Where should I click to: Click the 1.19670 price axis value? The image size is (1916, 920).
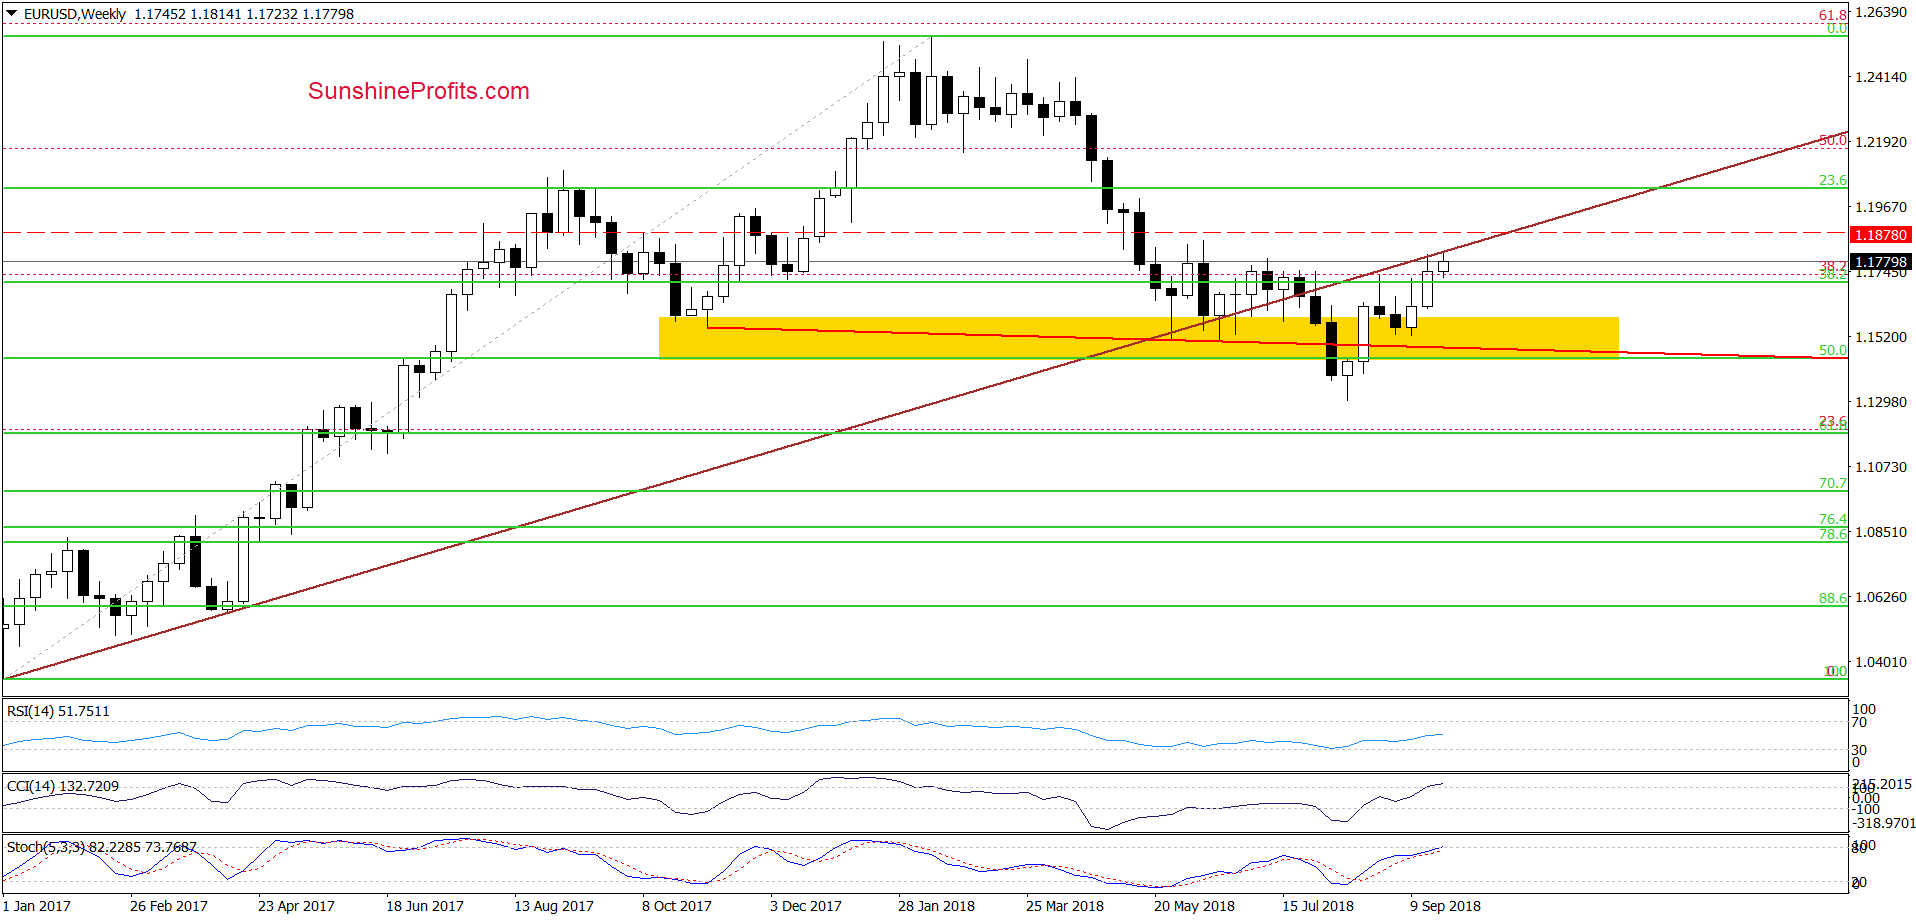1881,207
